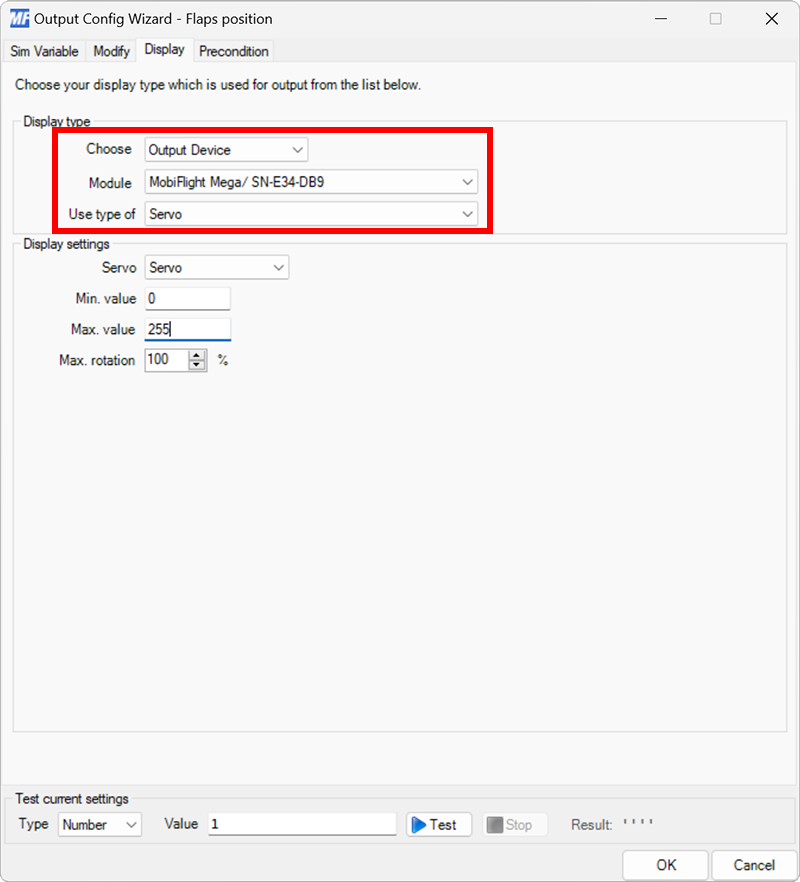This screenshot has width=800, height=882.
Task: Open the Precondition tab
Action: tap(233, 51)
